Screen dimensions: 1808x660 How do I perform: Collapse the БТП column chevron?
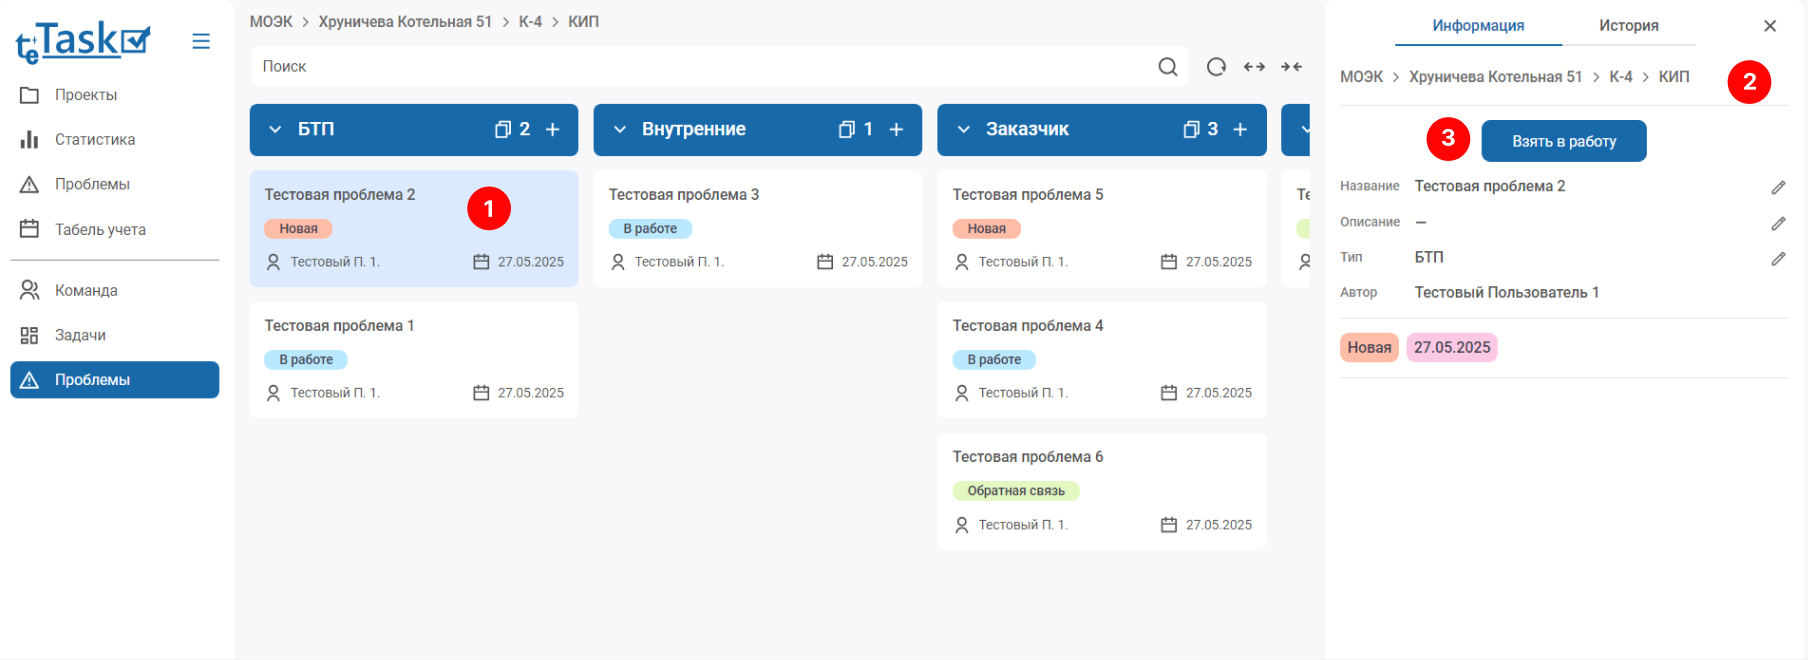[x=275, y=130]
